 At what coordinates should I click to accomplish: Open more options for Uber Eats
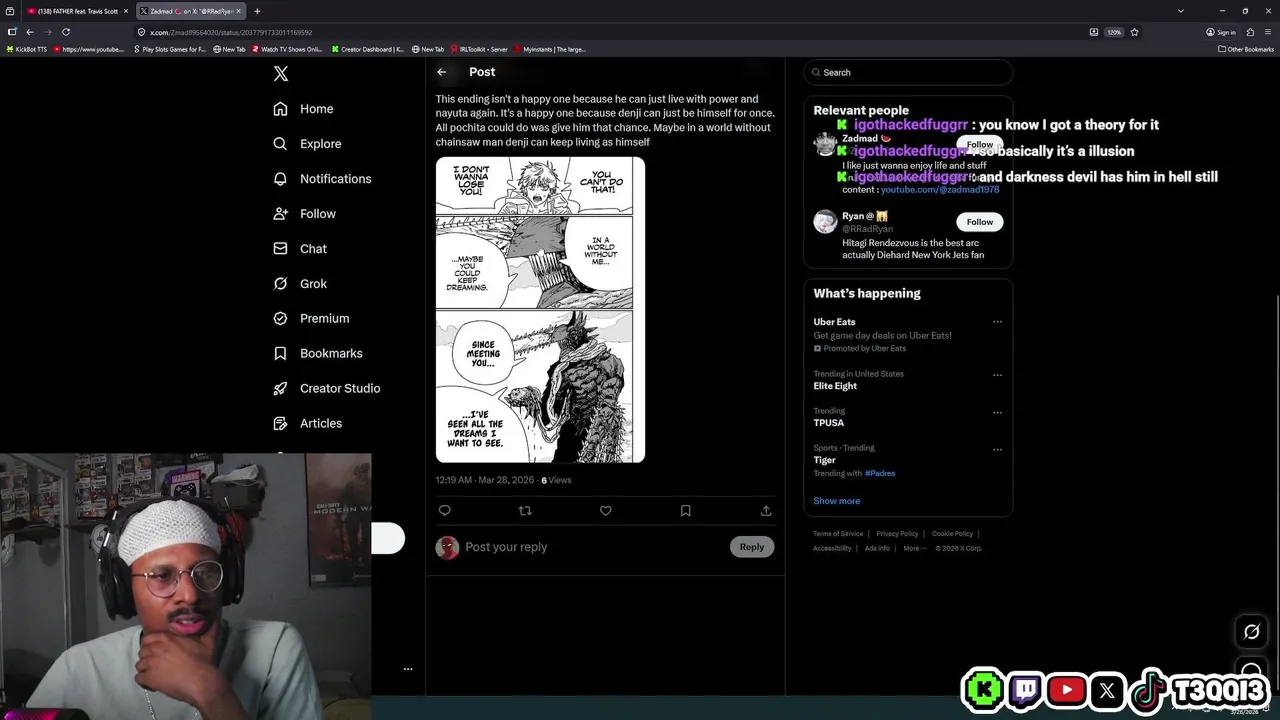[997, 322]
